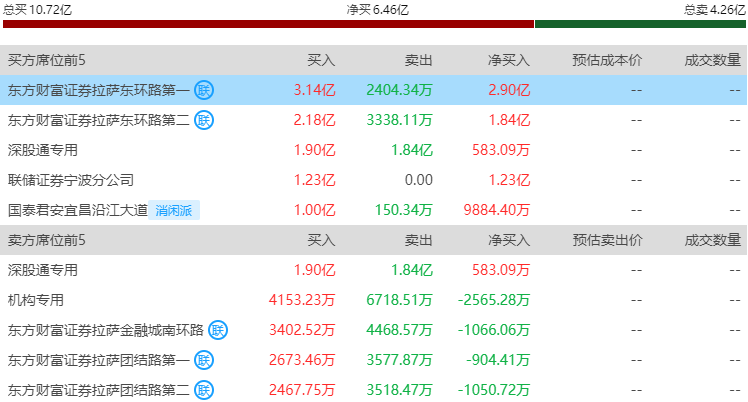Click the sell amount 150.34万
Viewport: 748px width, 402px height.
(x=404, y=210)
